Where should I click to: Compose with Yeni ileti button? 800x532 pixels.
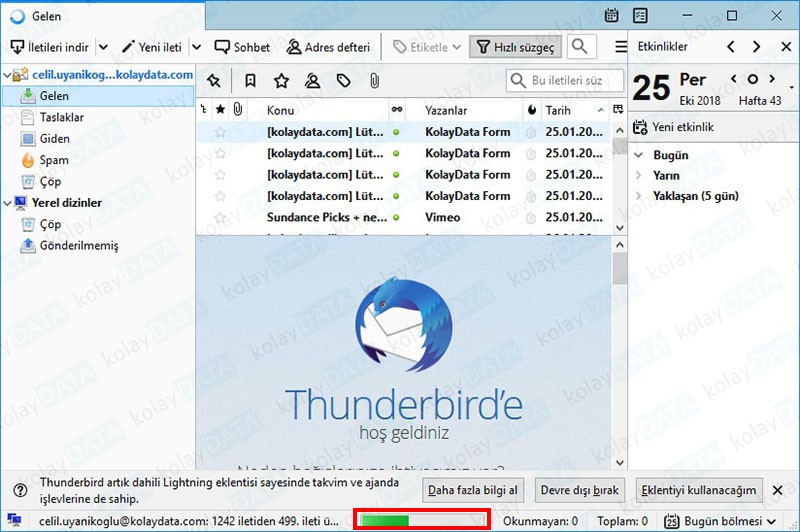152,47
